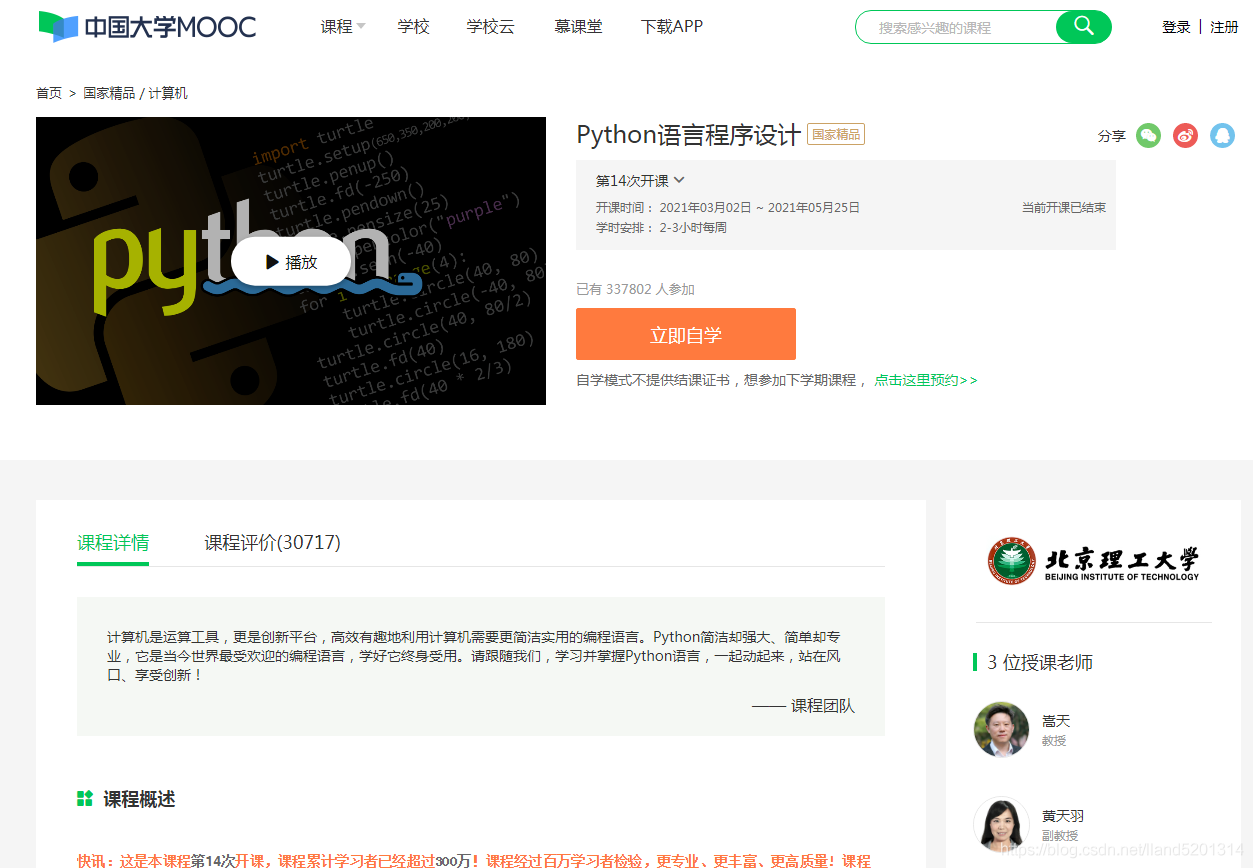Open teacher 黄天羽's avatar

(x=1001, y=824)
